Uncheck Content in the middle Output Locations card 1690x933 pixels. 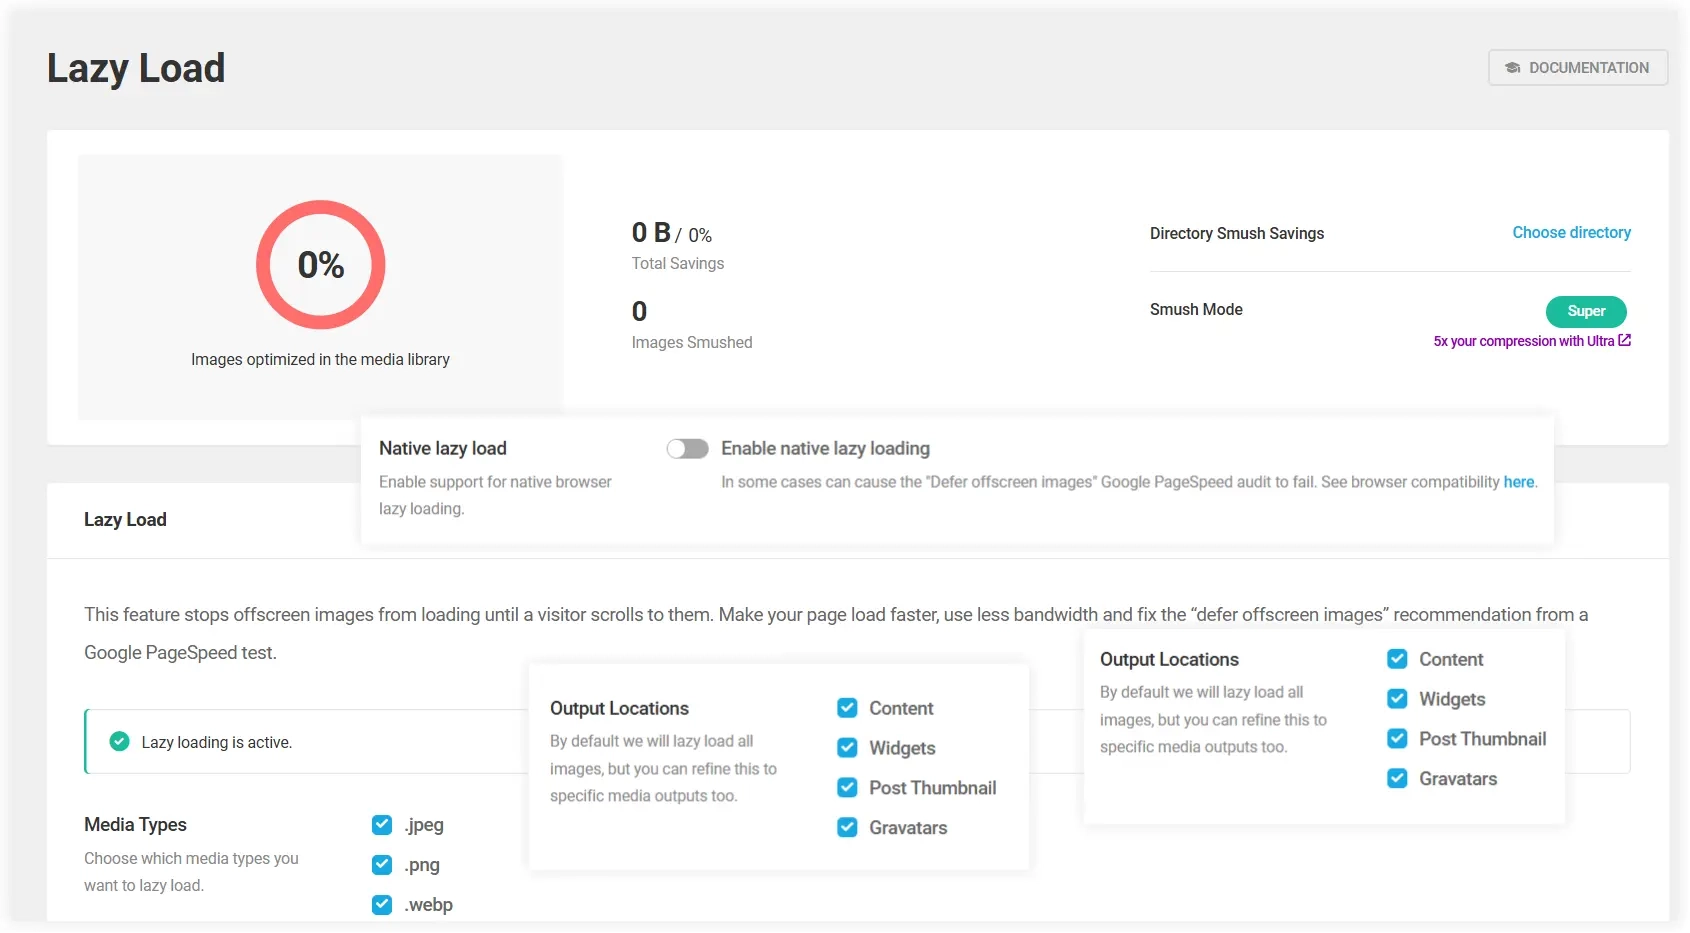click(847, 708)
